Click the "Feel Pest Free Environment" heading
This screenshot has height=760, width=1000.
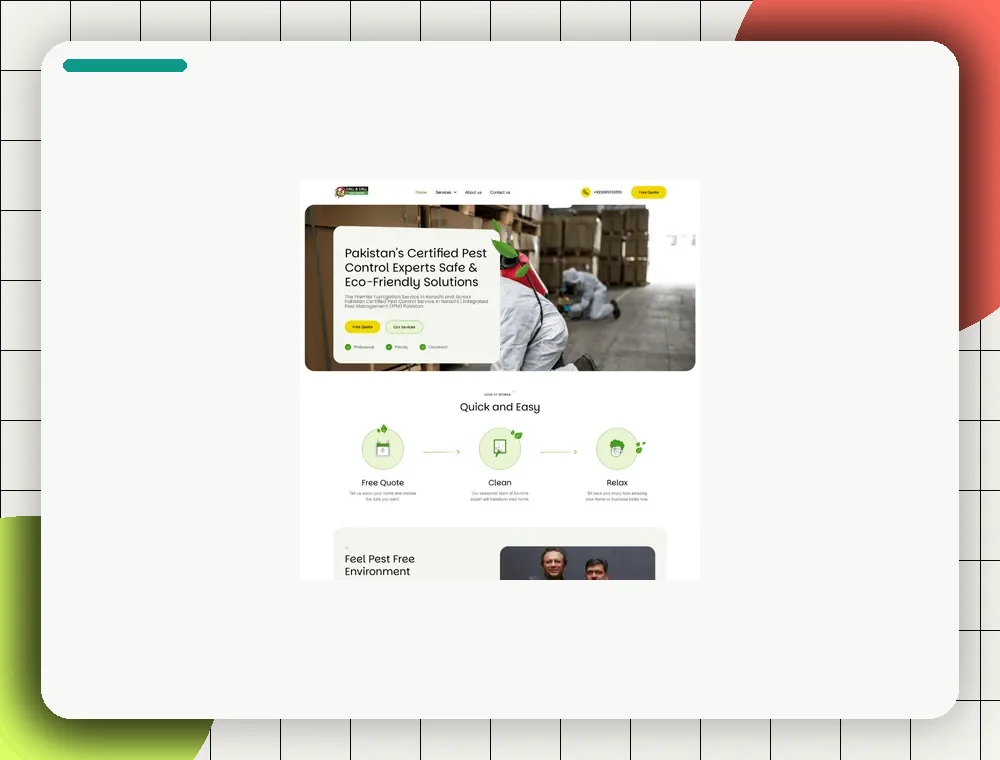coord(379,565)
